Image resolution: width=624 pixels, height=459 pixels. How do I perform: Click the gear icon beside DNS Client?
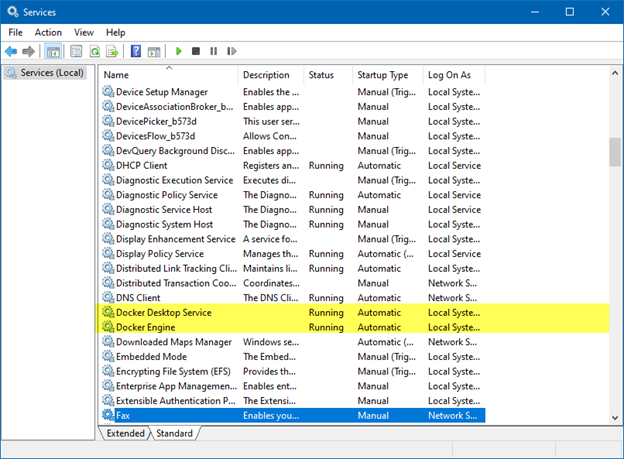(x=108, y=297)
